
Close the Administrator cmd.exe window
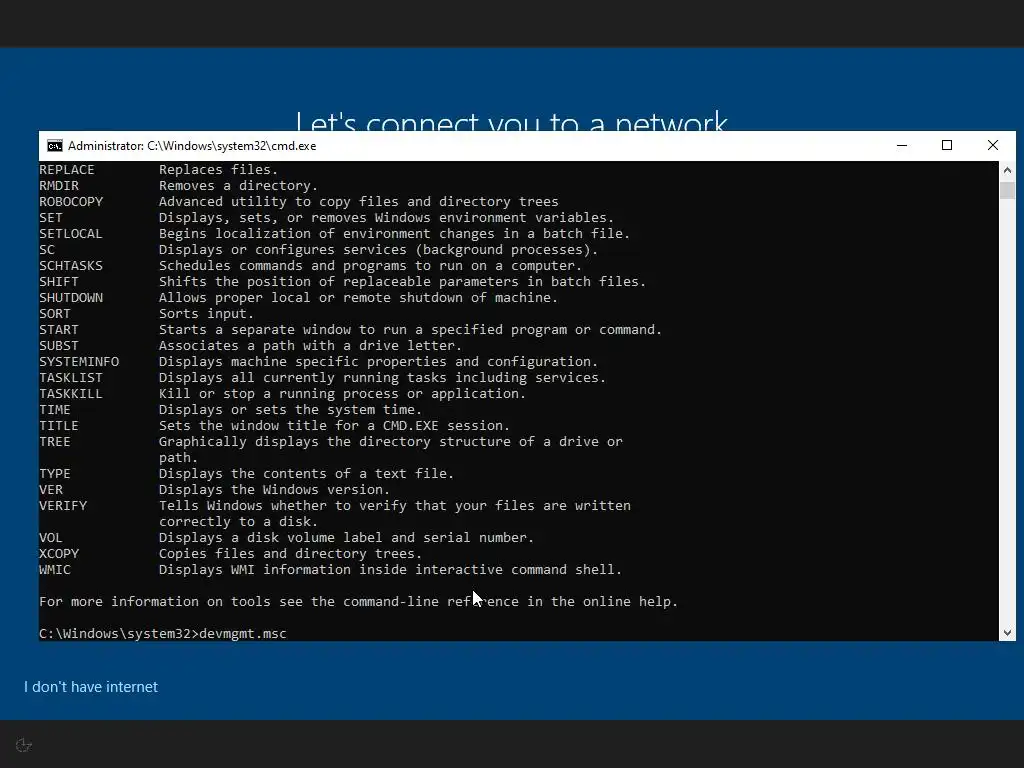click(993, 146)
